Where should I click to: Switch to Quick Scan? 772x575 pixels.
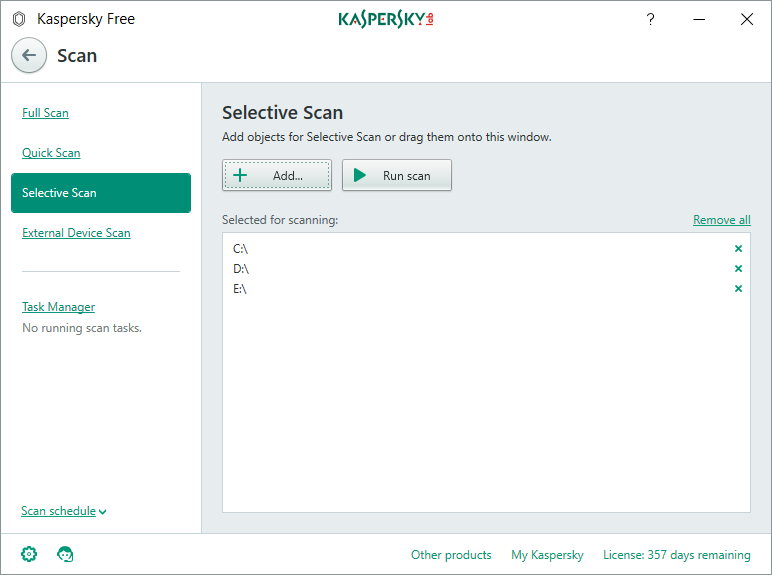pos(51,153)
